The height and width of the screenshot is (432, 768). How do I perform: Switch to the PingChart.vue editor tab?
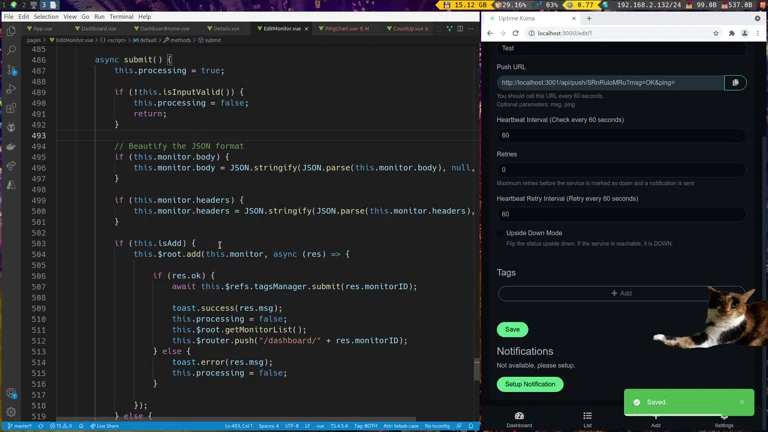[344, 28]
